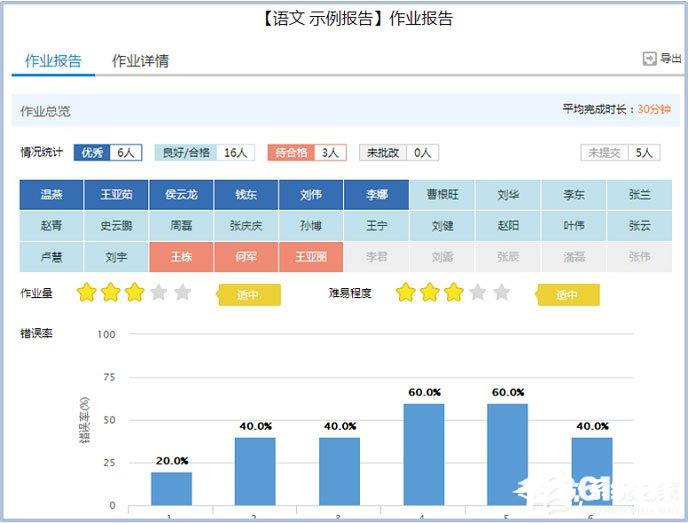Click second star of 作业量 rating
Viewport: 688px width, 523px height.
111,292
